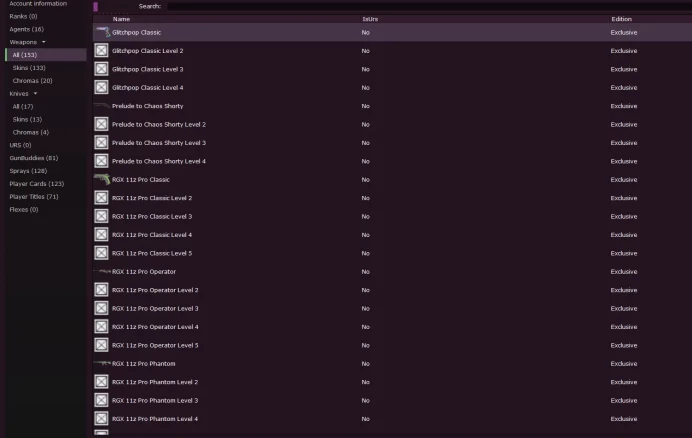692x438 pixels.
Task: Click the Glitchpop Classic pistol thumbnail
Action: [x=103, y=32]
